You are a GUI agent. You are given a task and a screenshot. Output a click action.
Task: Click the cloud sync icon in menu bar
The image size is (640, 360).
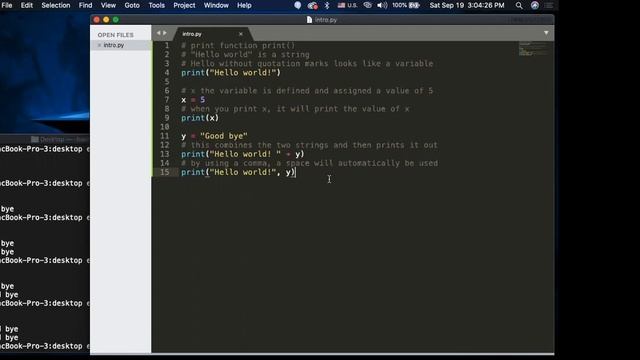point(313,5)
